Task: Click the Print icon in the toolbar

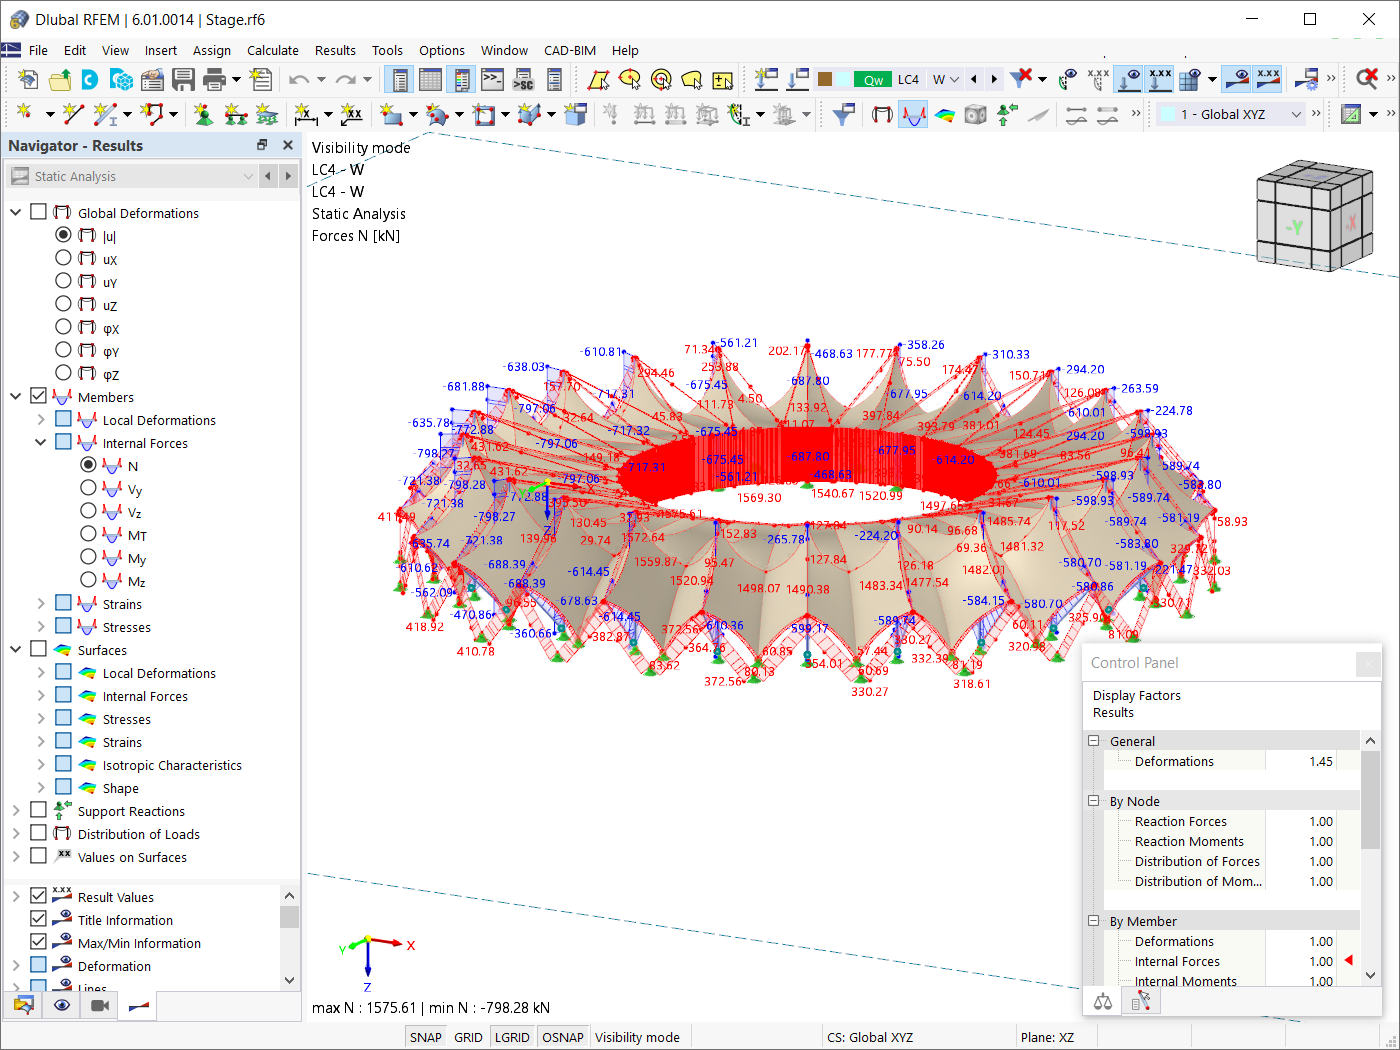Action: (x=213, y=79)
